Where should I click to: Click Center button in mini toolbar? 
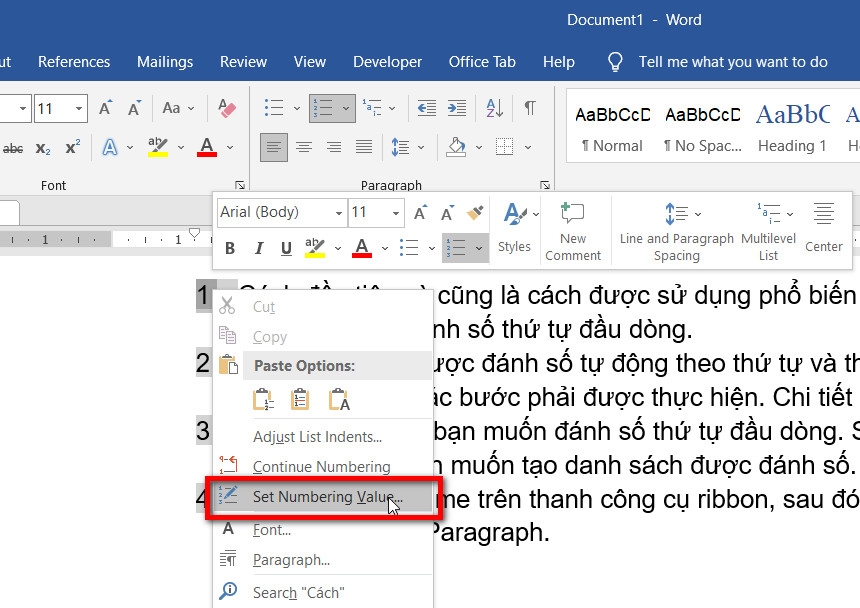[x=823, y=227]
